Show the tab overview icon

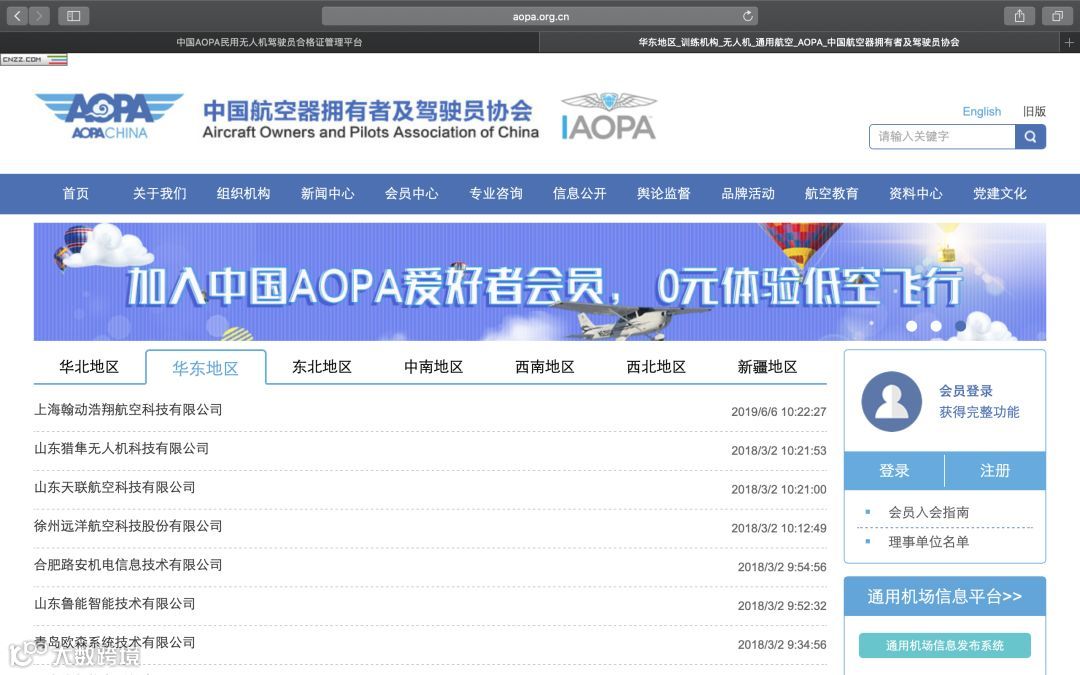[1057, 16]
